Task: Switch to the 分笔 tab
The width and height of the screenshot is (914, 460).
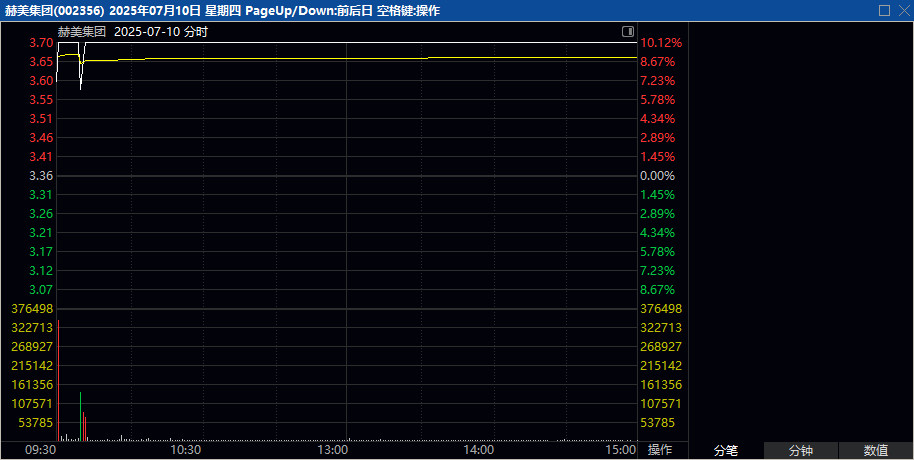Action: pyautogui.click(x=726, y=451)
